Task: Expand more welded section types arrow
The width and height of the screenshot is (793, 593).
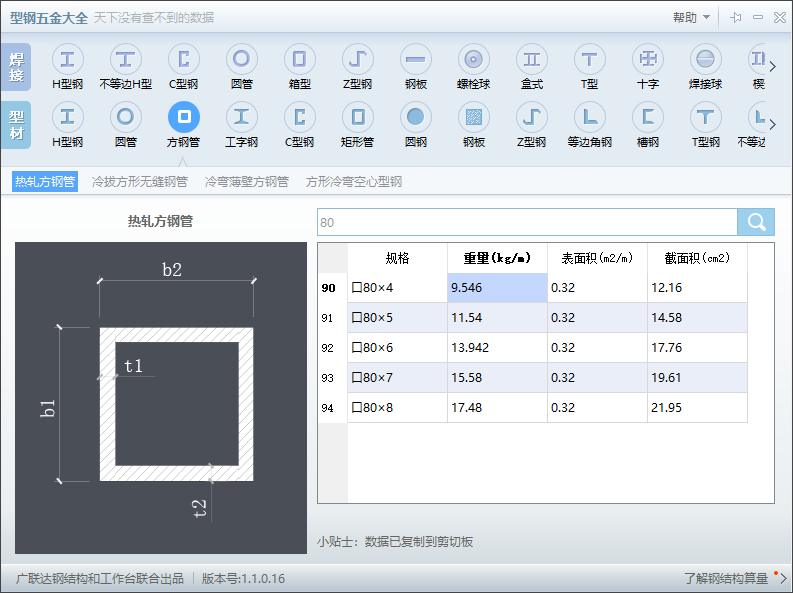Action: tap(772, 67)
